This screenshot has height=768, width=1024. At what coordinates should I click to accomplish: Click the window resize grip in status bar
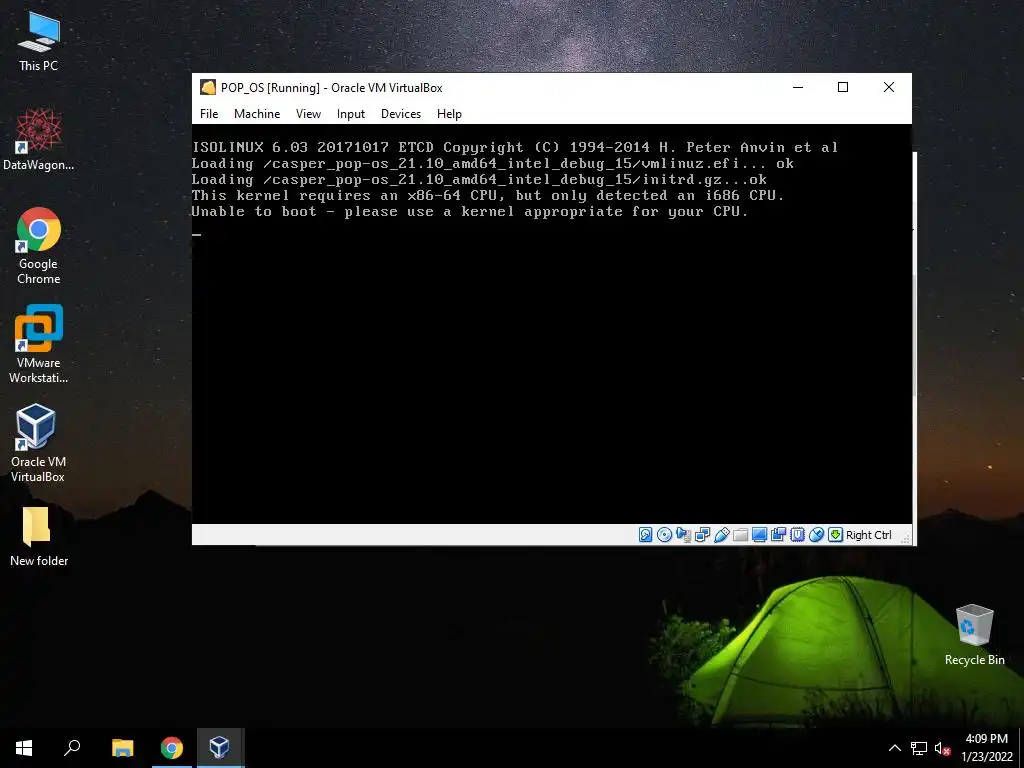coord(905,537)
